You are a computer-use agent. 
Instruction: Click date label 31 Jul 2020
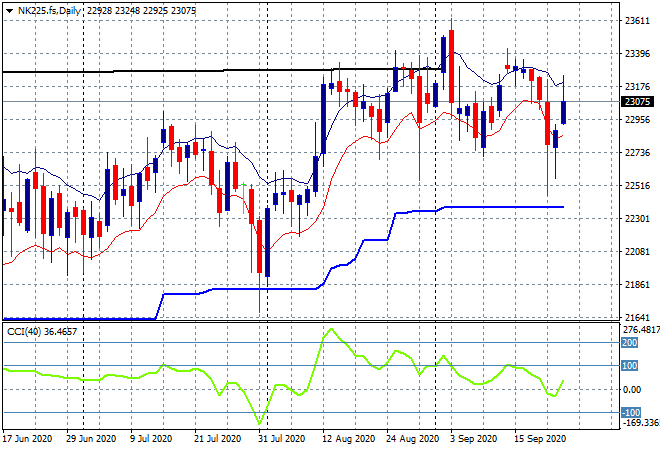(x=281, y=439)
